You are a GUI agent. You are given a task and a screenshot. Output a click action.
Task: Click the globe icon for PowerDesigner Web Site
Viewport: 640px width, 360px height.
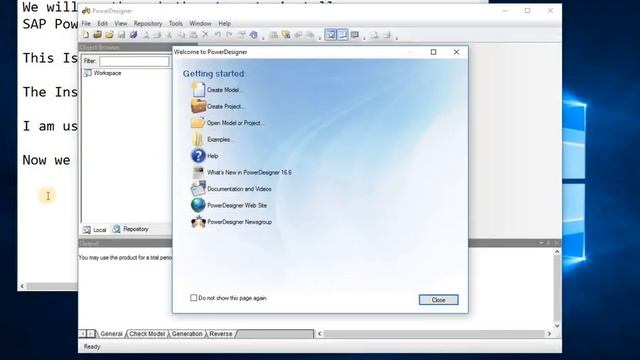(198, 205)
